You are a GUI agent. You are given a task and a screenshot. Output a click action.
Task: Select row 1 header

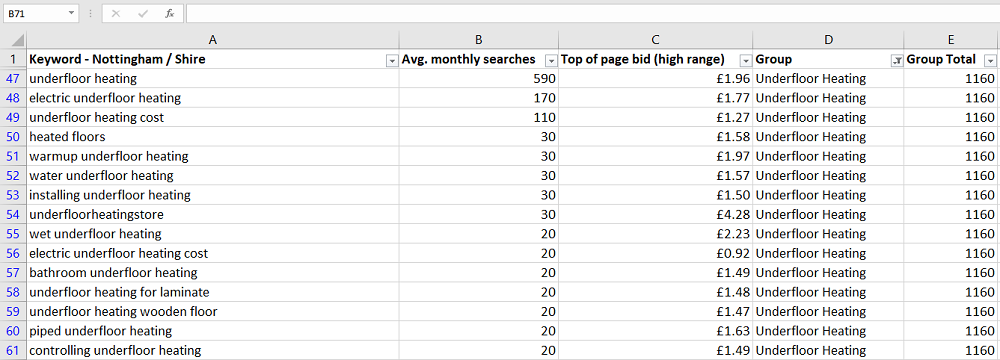tap(13, 59)
